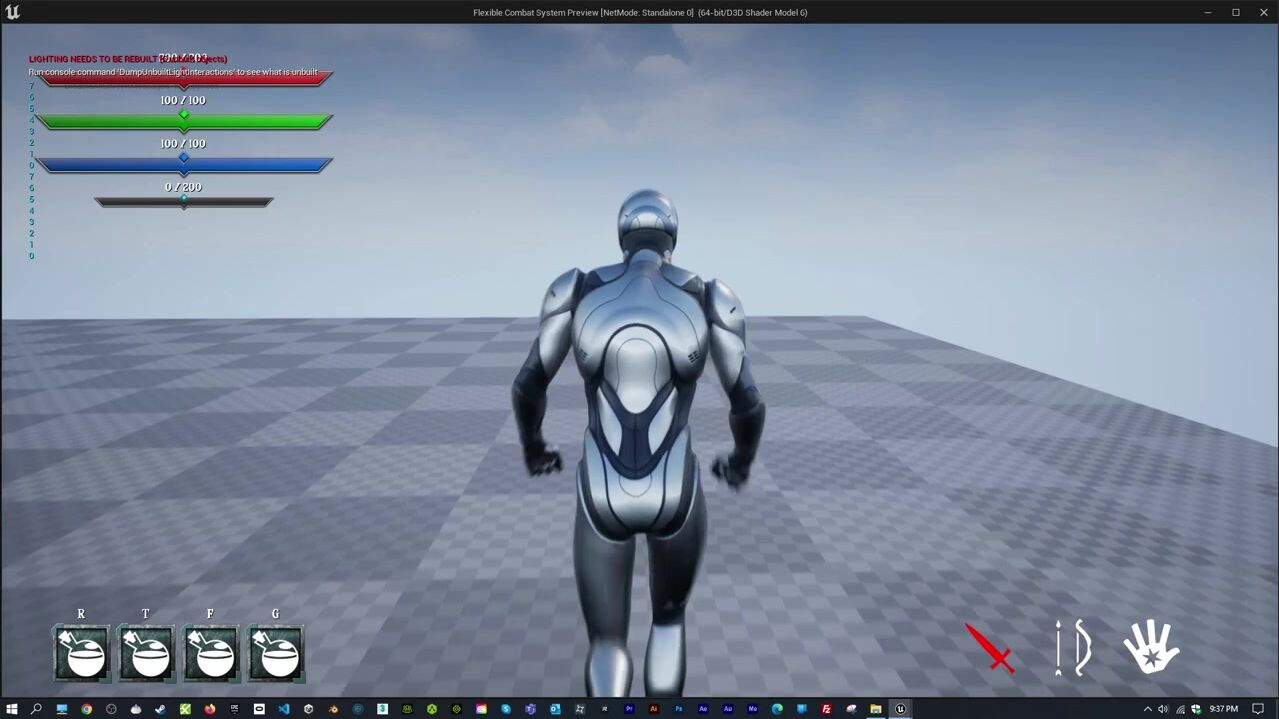
Task: Click the potion slot labeled R
Action: pos(82,653)
